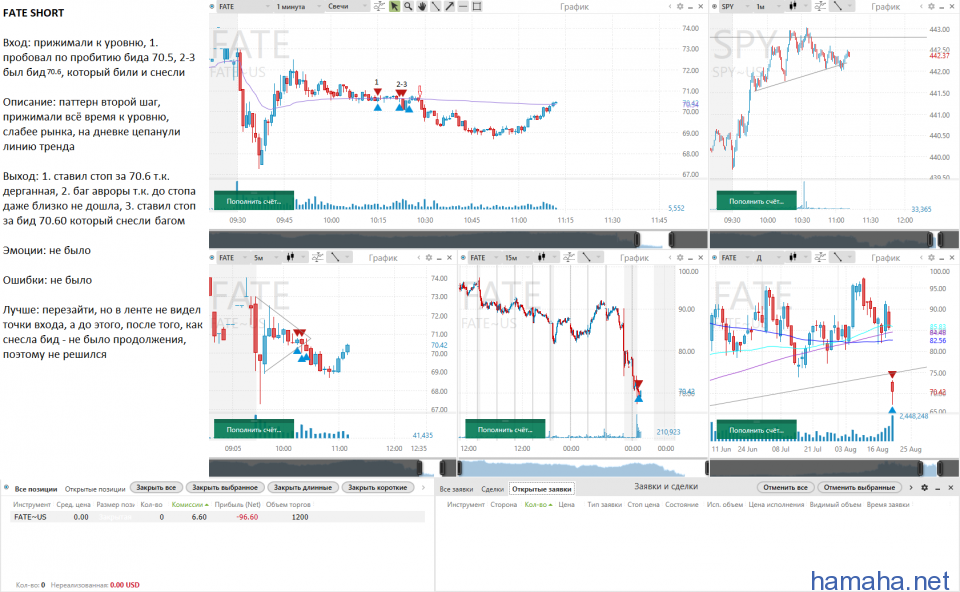Switch to the Сделки tab

click(492, 489)
